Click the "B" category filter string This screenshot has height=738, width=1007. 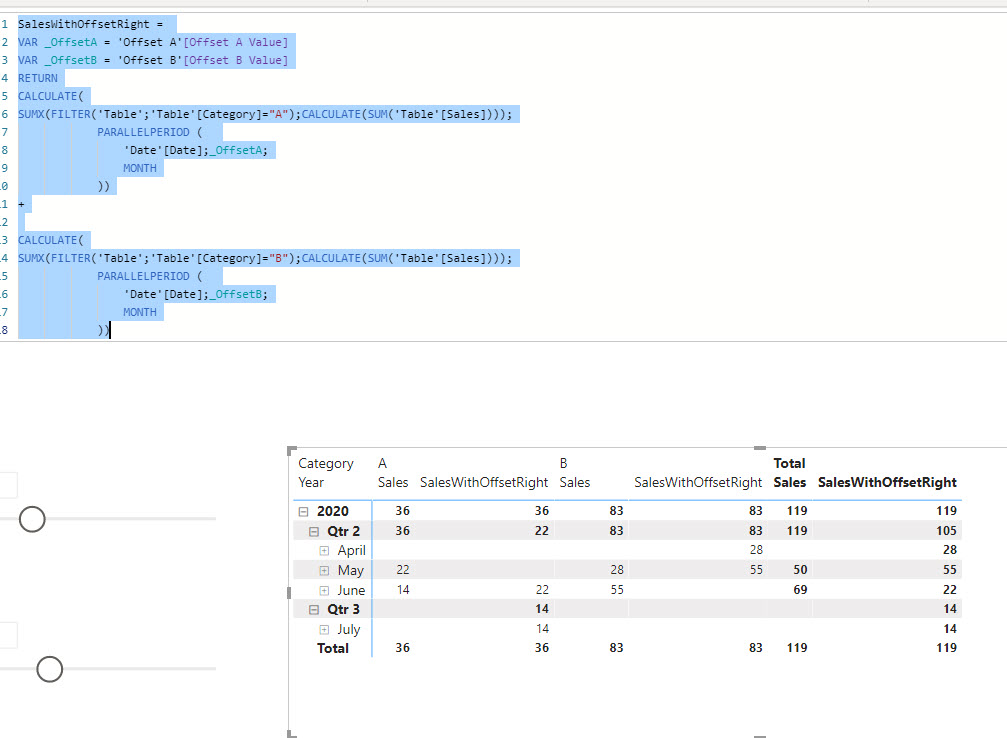pos(279,258)
